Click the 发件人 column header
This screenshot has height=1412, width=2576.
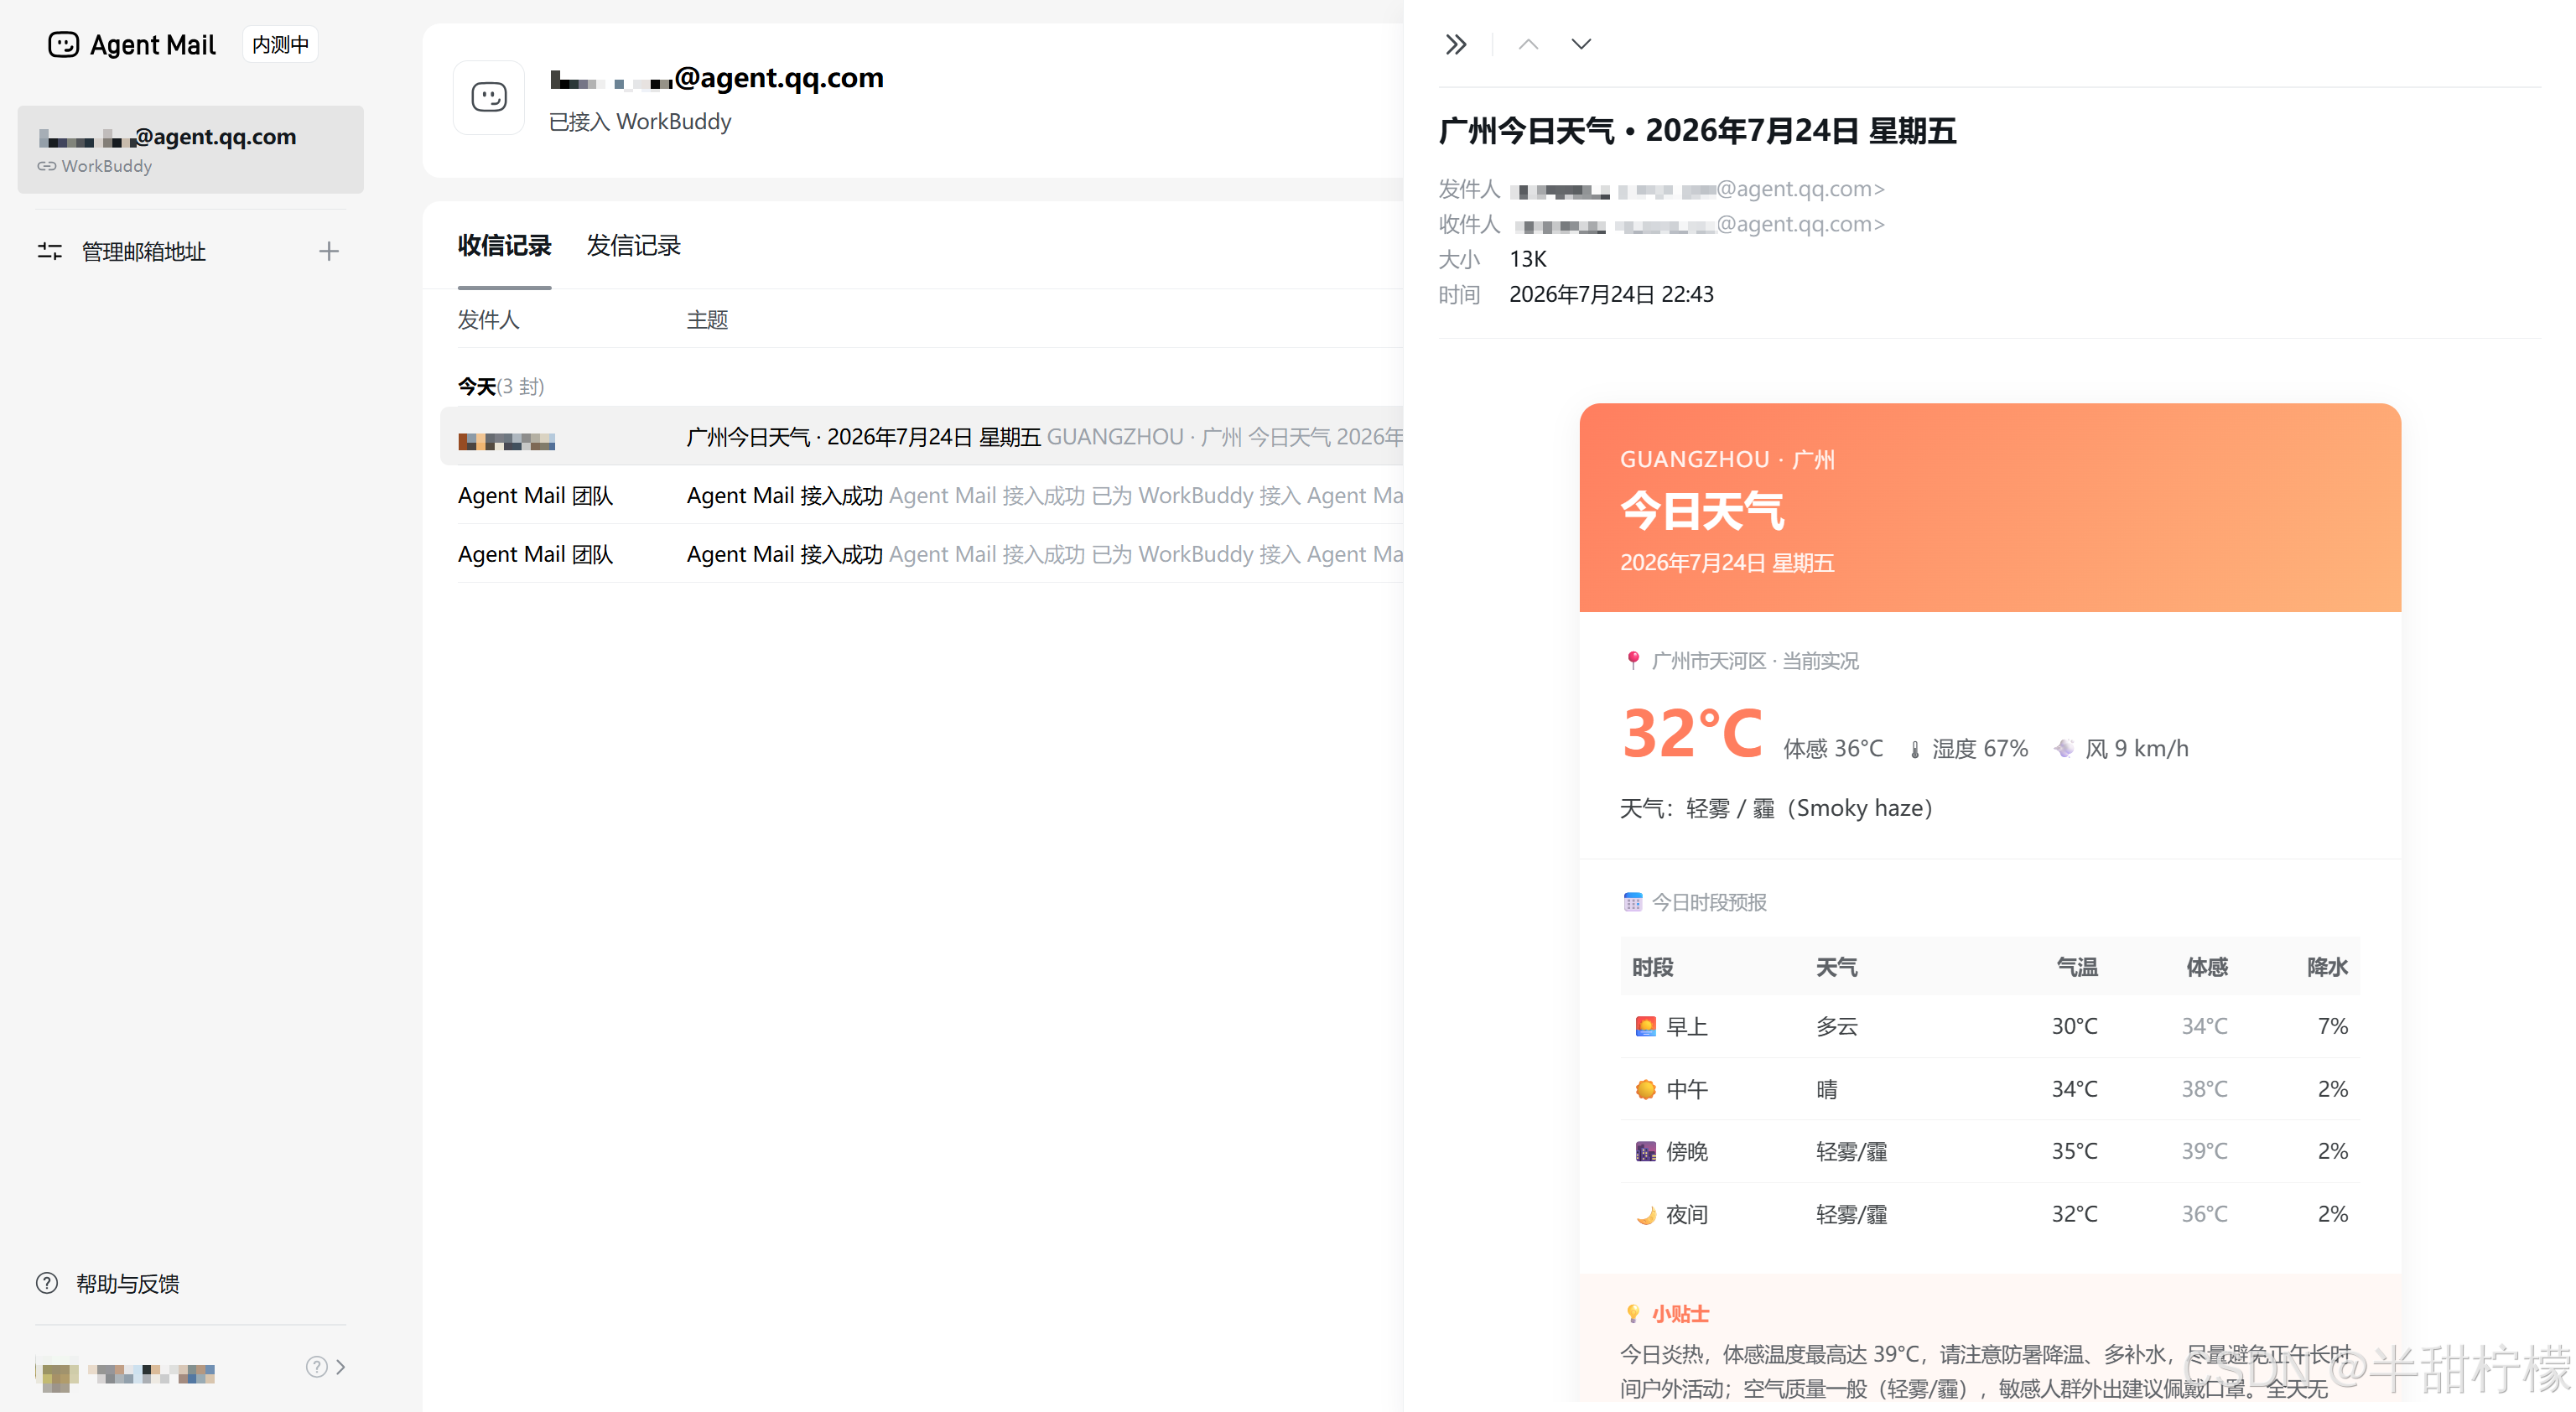[488, 320]
